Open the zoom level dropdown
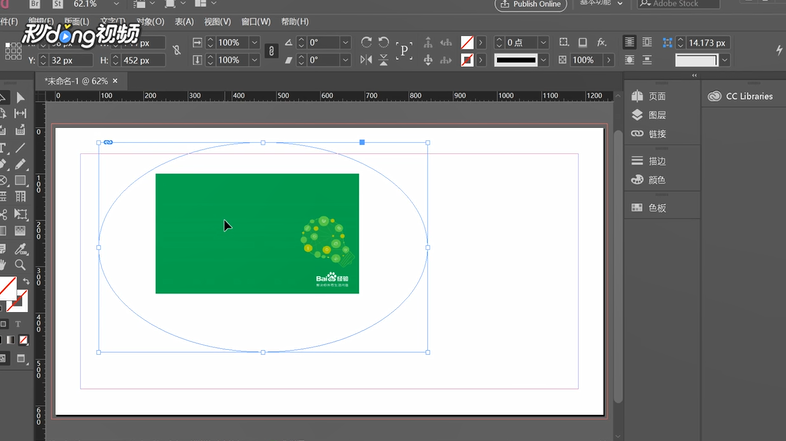The image size is (786, 441). pos(116,4)
